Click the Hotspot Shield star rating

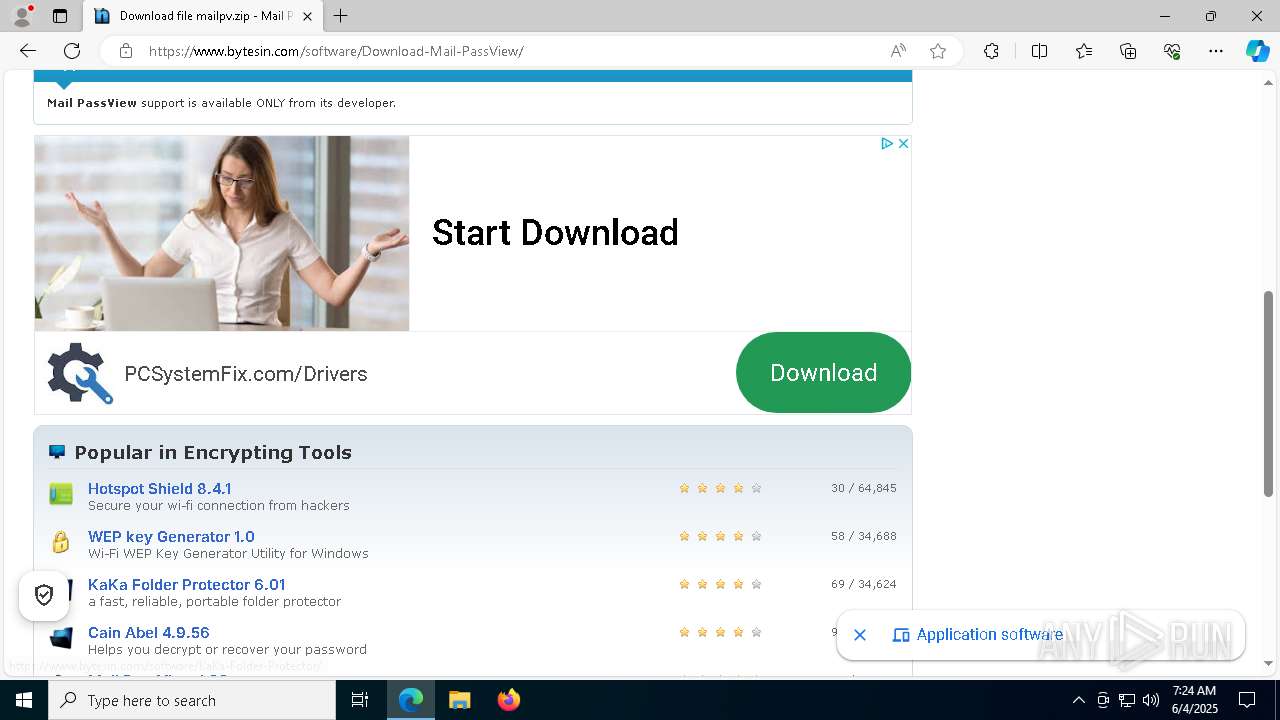pyautogui.click(x=720, y=488)
